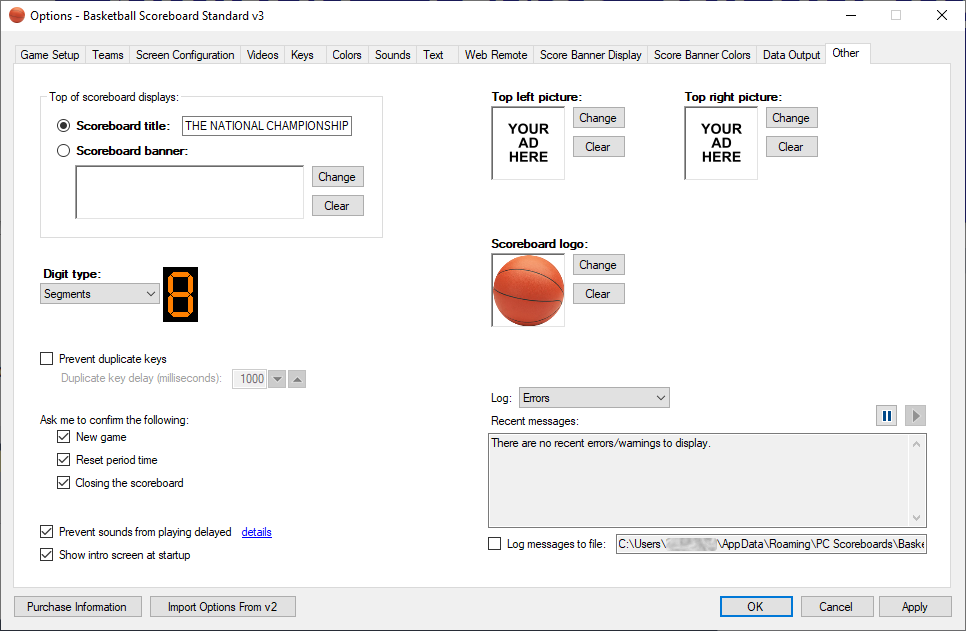This screenshot has height=631, width=966.
Task: Click the top right 'Your Ad Here' picture
Action: tap(721, 143)
